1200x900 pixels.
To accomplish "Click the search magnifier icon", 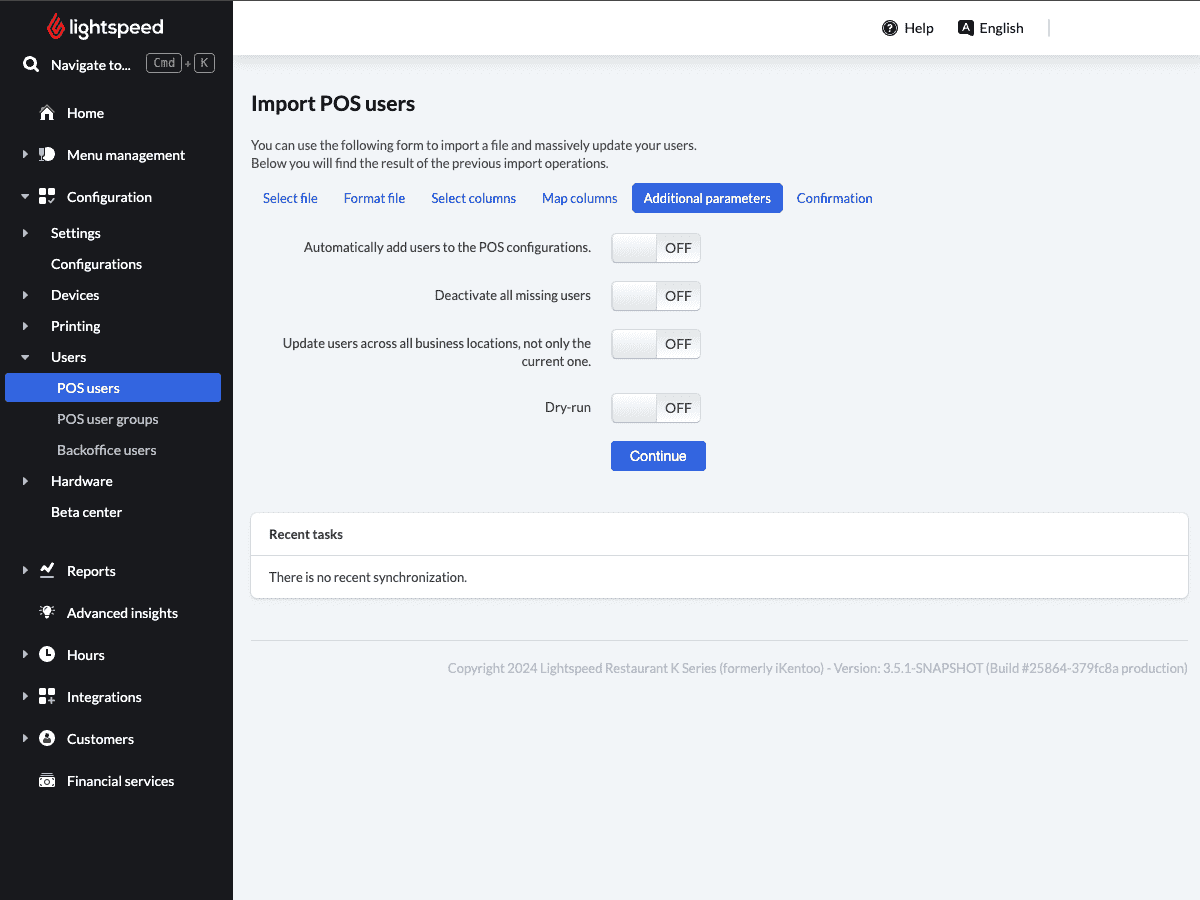I will click(x=31, y=64).
